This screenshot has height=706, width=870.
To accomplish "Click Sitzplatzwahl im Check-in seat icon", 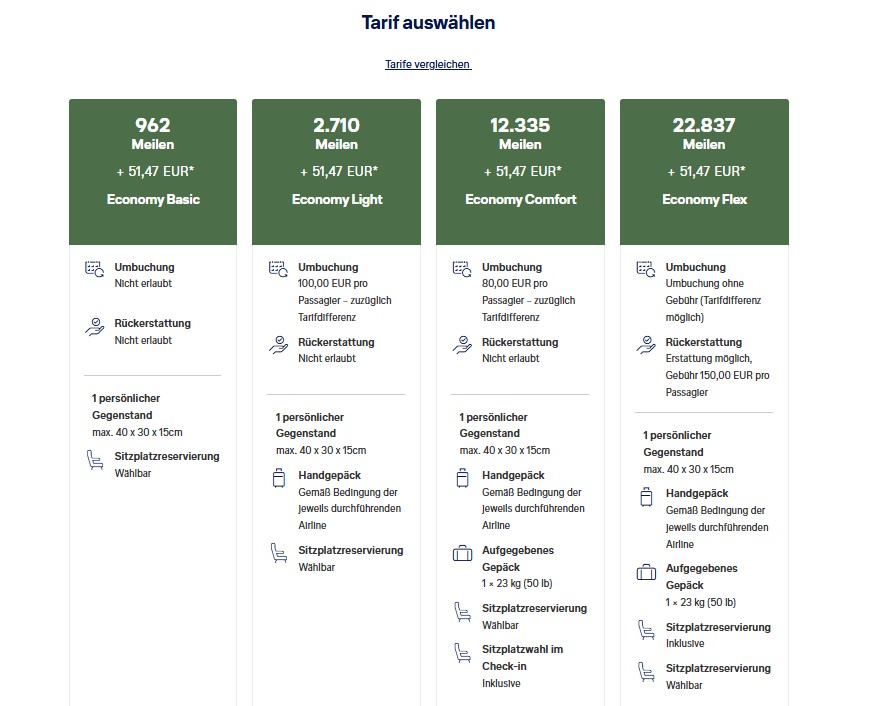I will coord(462,652).
